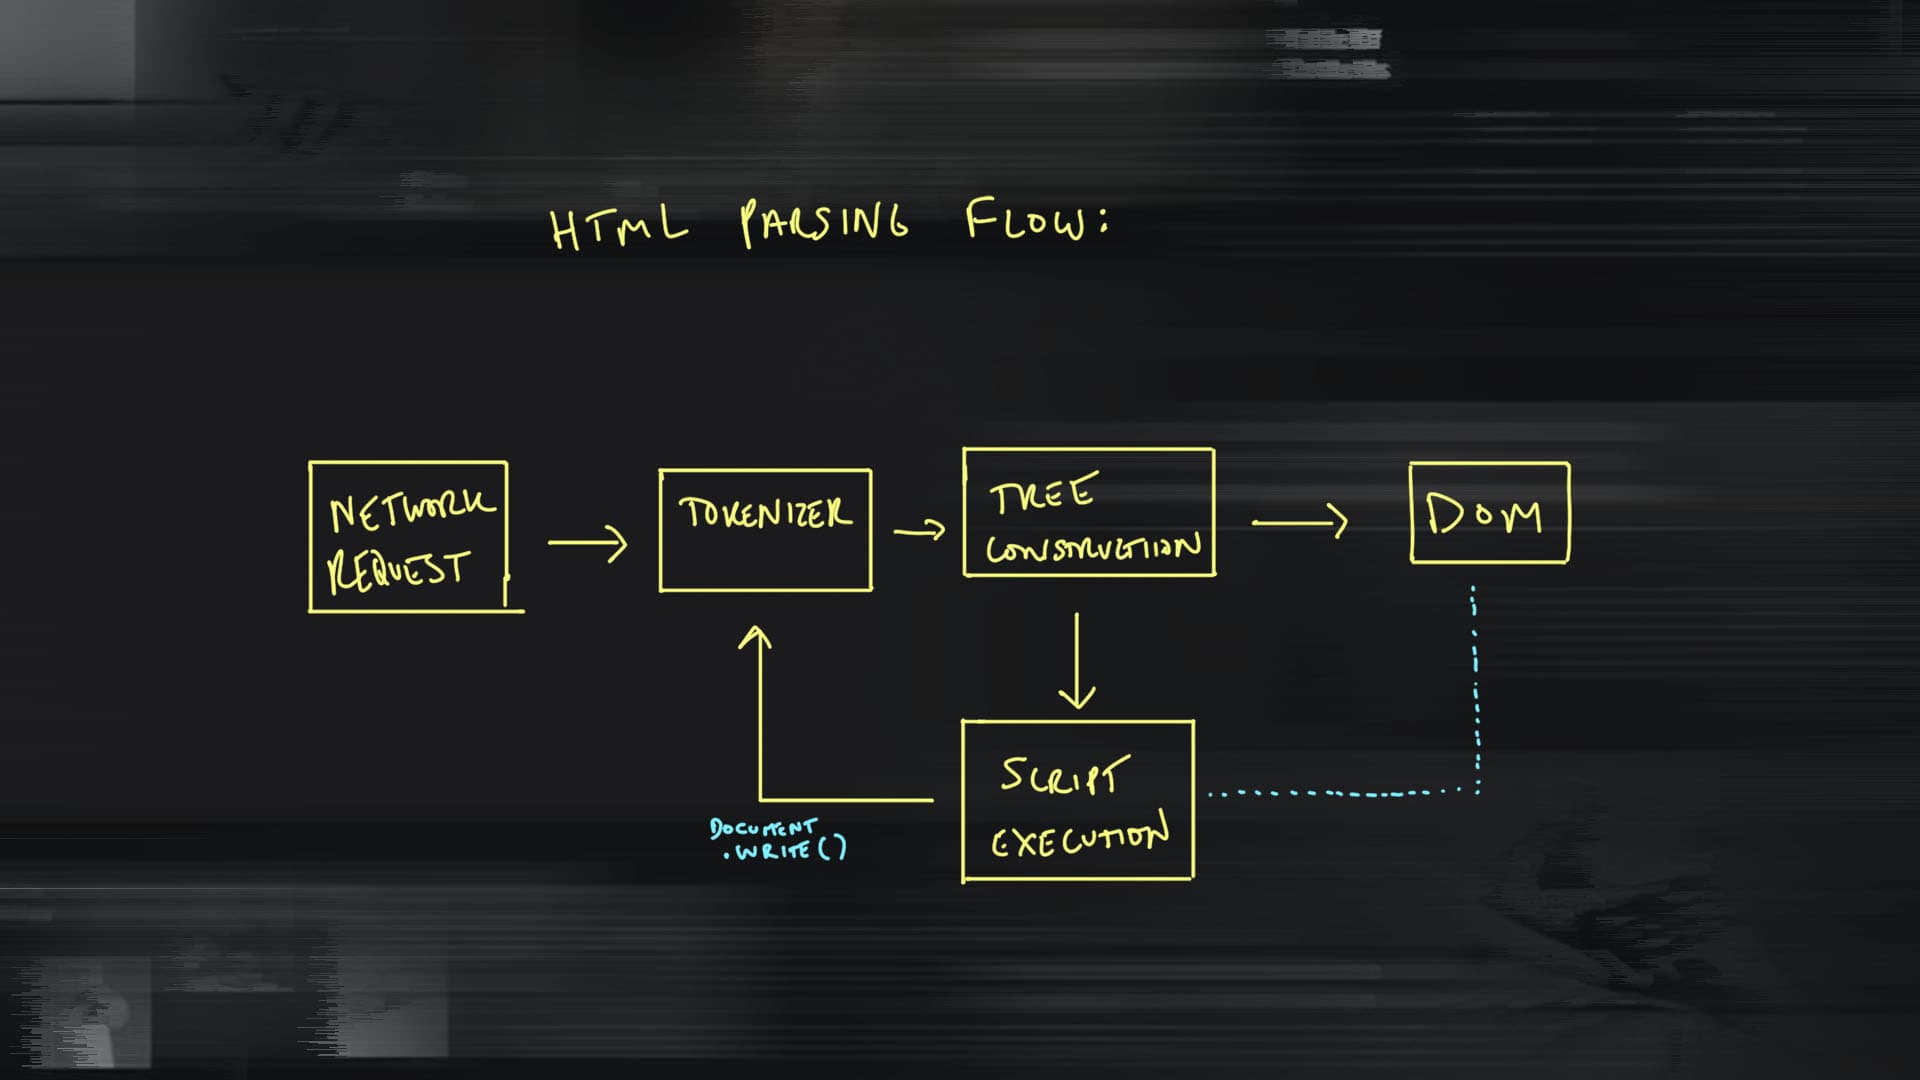Click the document.write() label
The width and height of the screenshot is (1920, 1080).
[778, 840]
